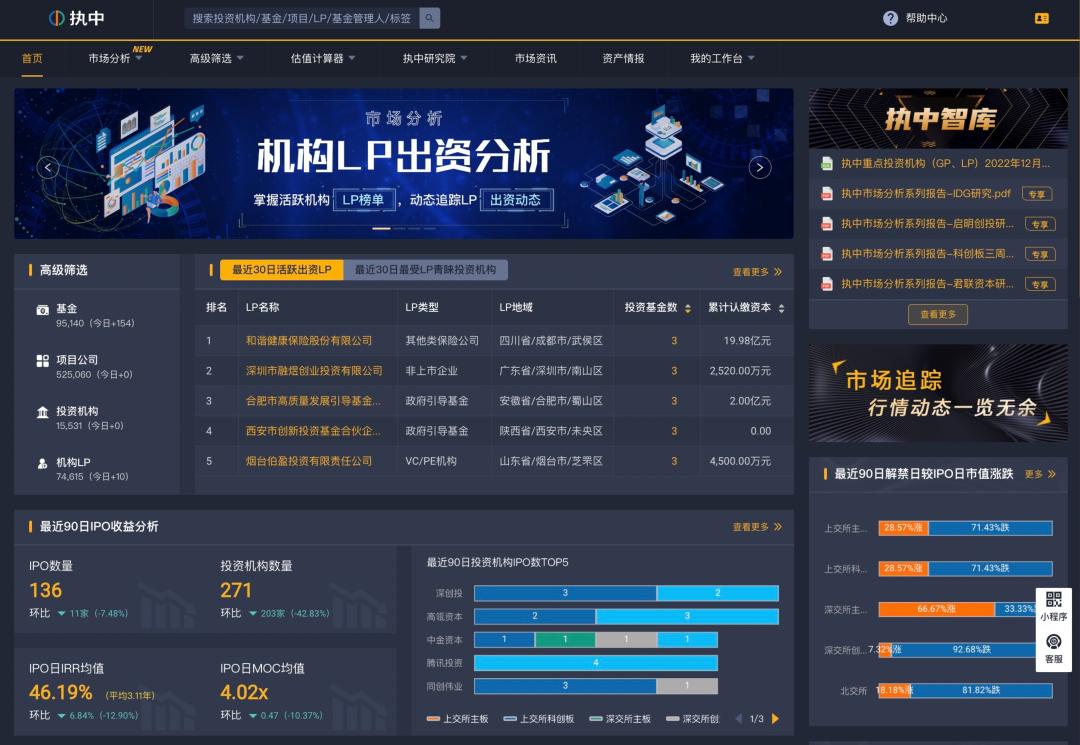The height and width of the screenshot is (745, 1080).
Task: Click the 项目公司 grid icon
Action: [x=43, y=361]
